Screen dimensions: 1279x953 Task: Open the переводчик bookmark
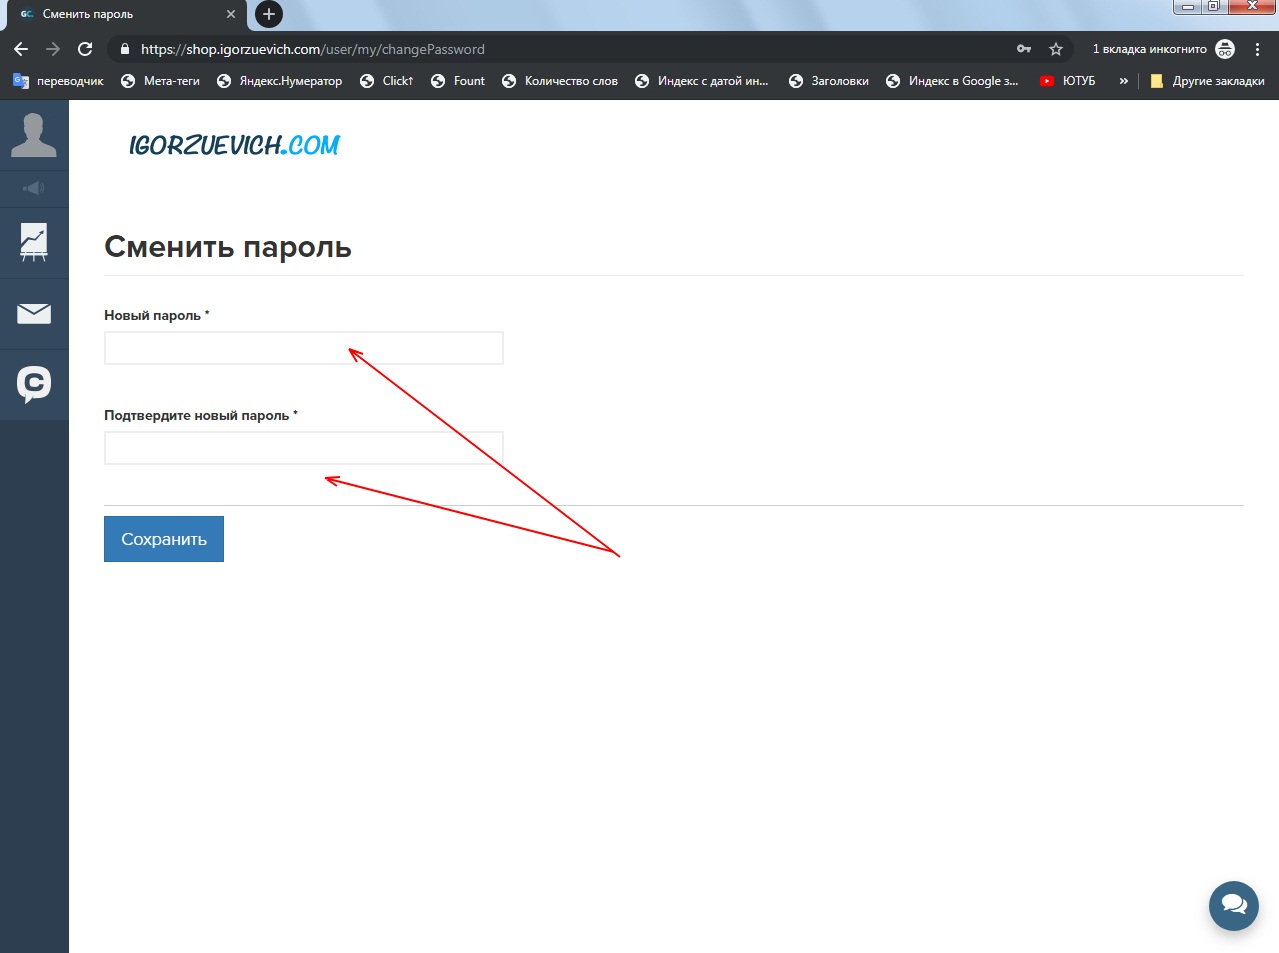tap(58, 81)
